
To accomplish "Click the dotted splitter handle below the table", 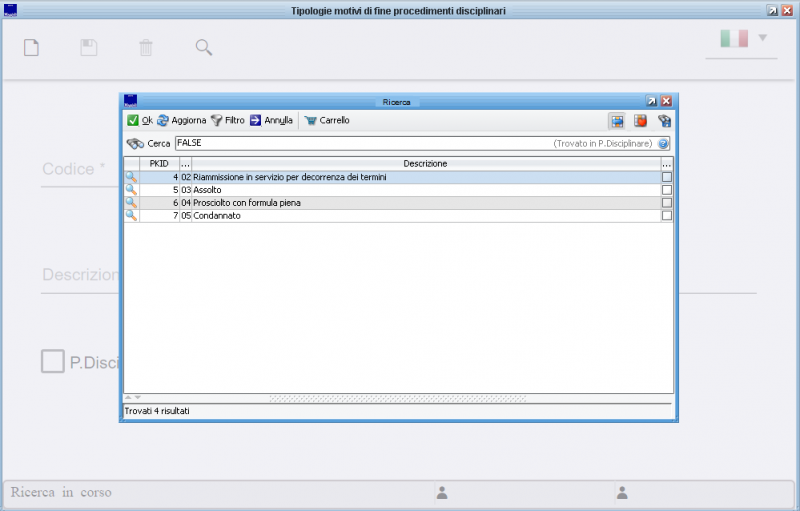I will click(398, 399).
